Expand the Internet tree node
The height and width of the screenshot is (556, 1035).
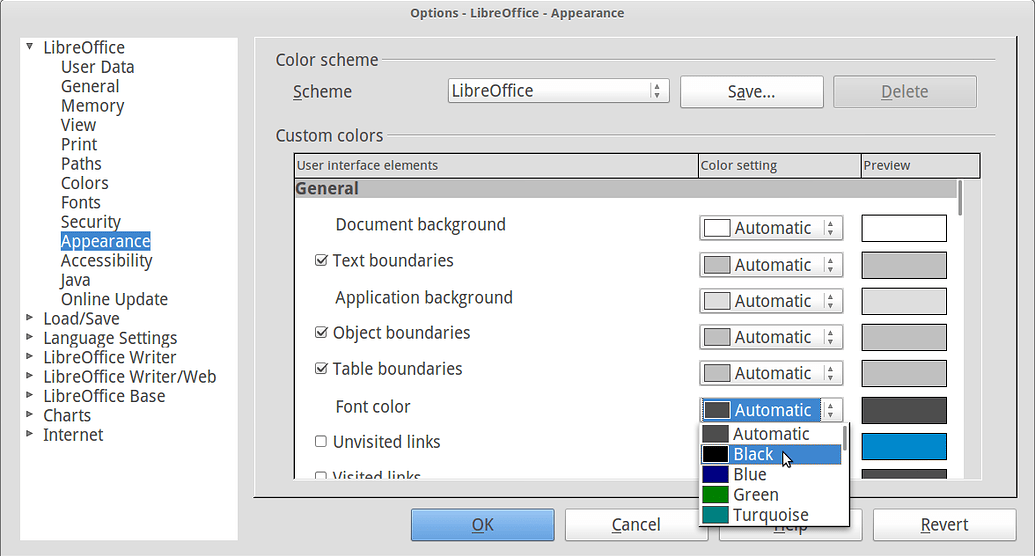tap(30, 434)
